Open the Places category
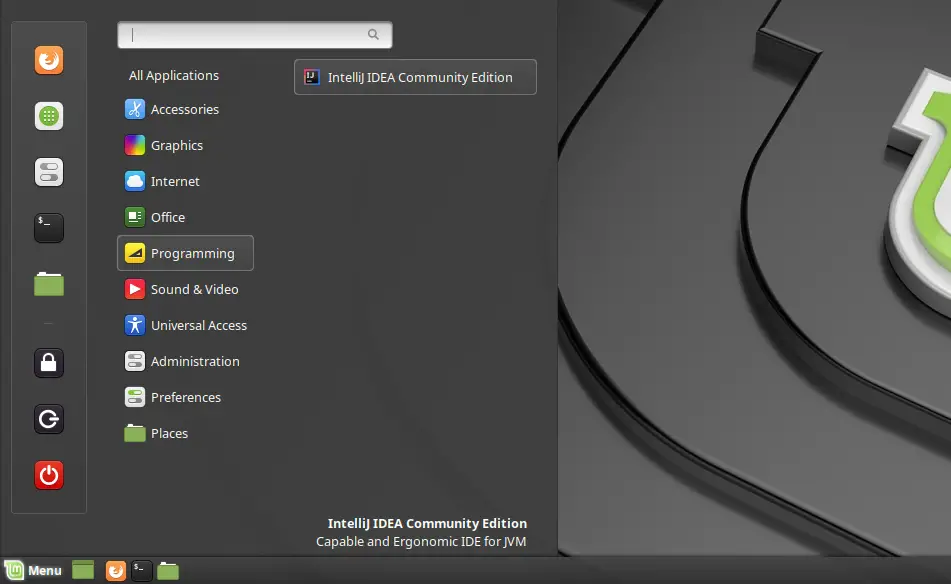Screen dimensions: 951x584 [x=167, y=433]
